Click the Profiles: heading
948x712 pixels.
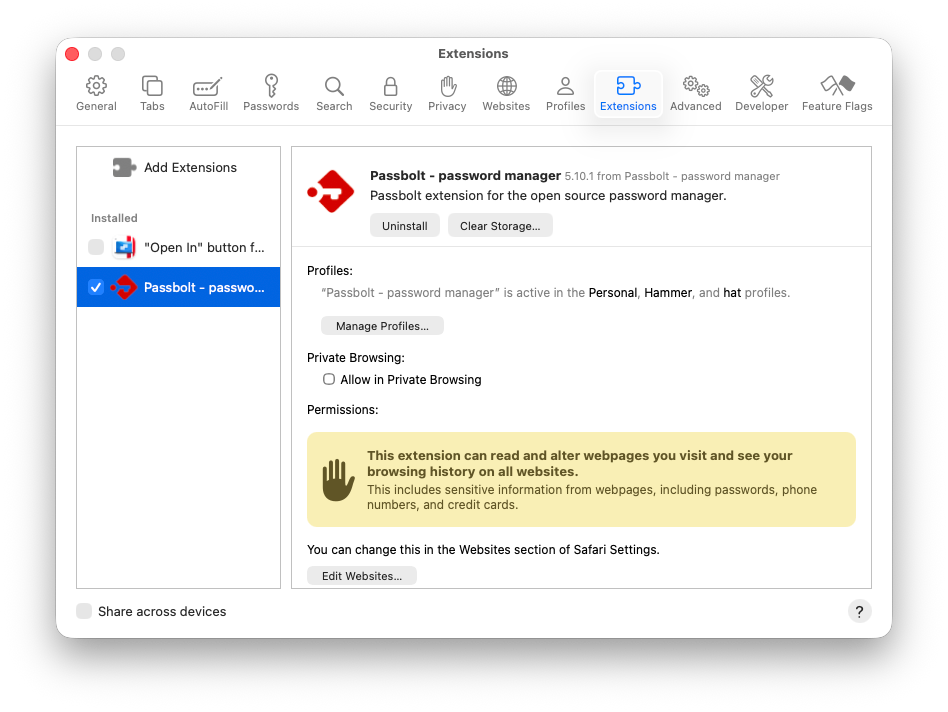tap(330, 271)
